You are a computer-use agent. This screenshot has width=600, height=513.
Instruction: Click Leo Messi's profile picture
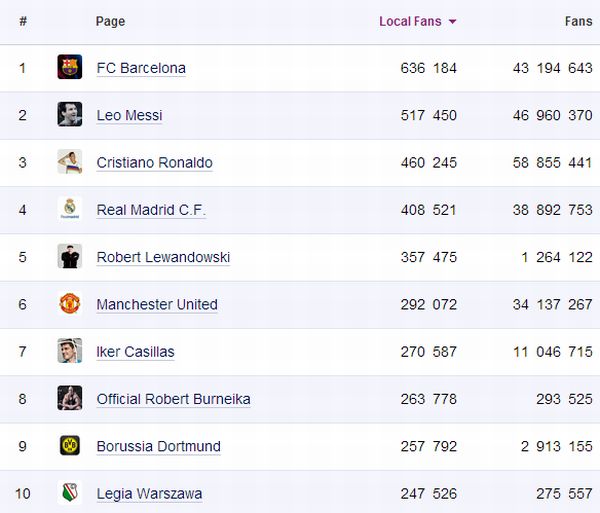pos(69,114)
